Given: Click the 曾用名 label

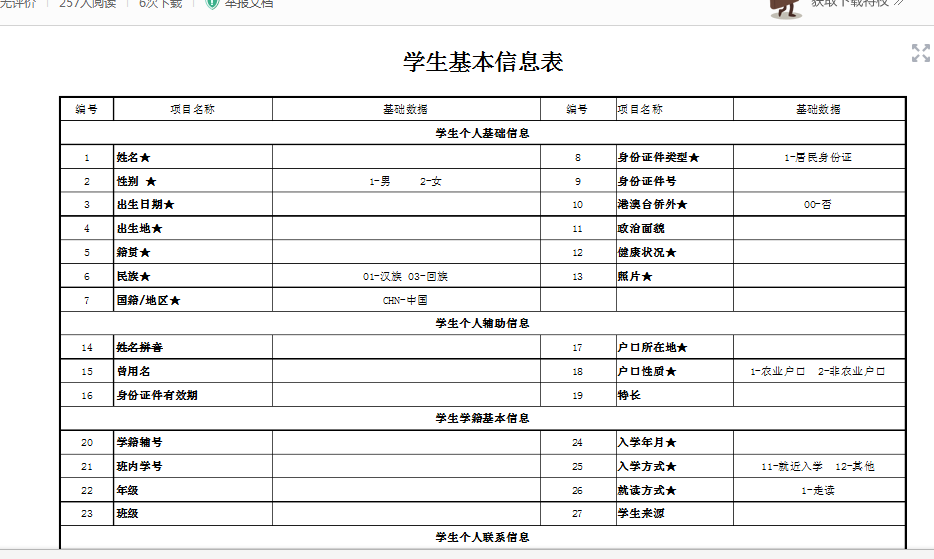Looking at the screenshot, I should [x=133, y=371].
